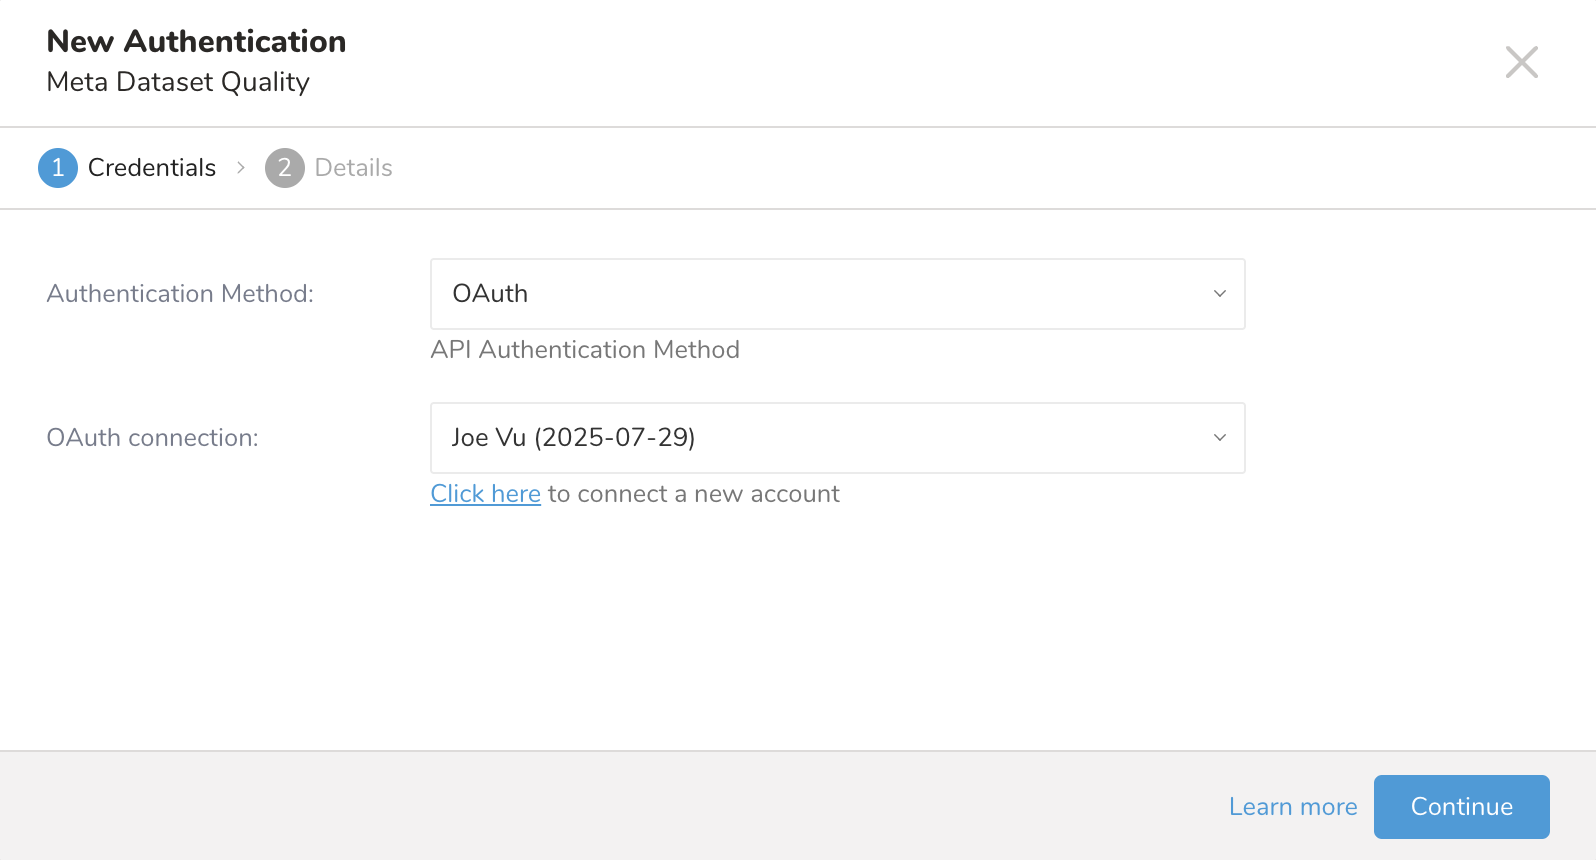
Task: Click the 'to connect a new account' text
Action: pyautogui.click(x=693, y=494)
